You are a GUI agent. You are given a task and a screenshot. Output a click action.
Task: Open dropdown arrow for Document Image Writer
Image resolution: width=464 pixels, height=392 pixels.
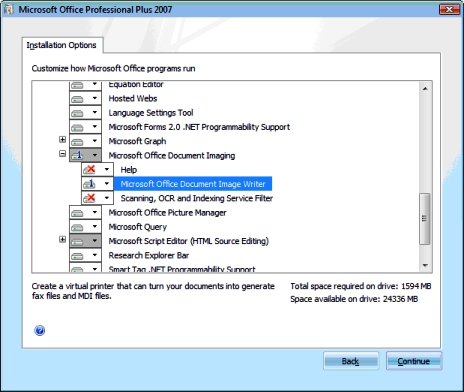pyautogui.click(x=107, y=184)
